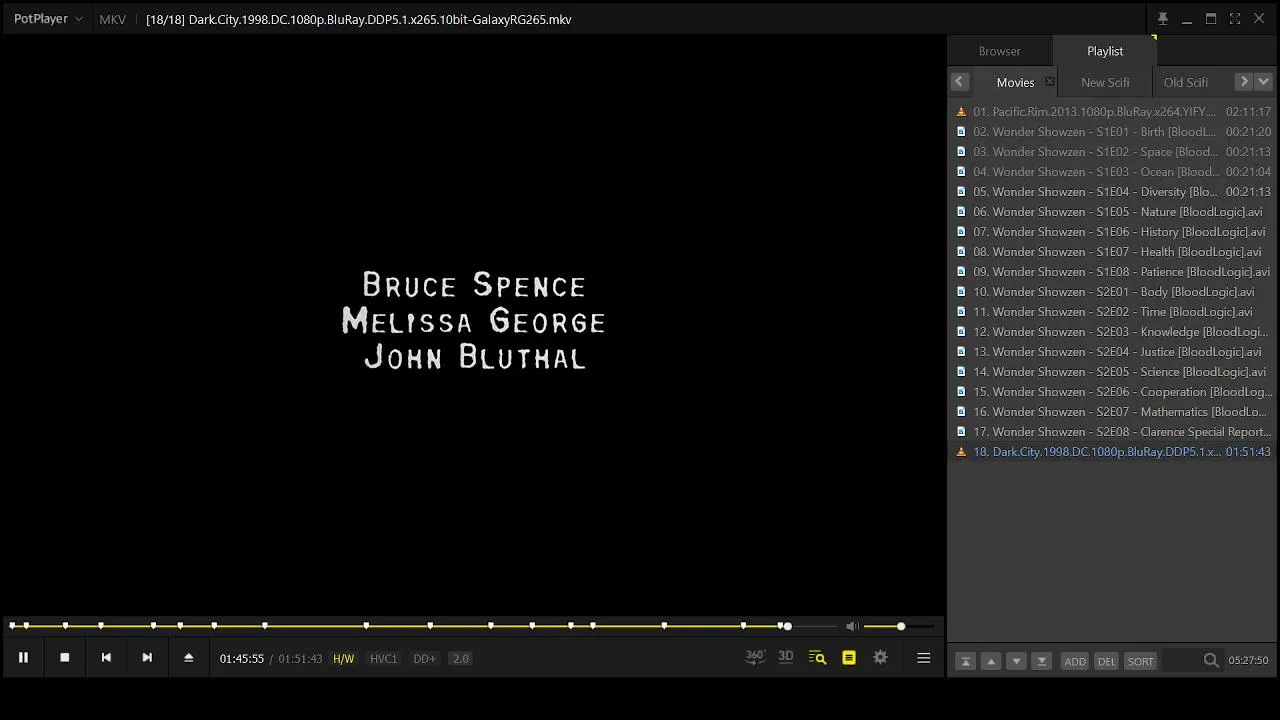Image resolution: width=1280 pixels, height=720 pixels.
Task: Click the elapsed time 01:45:55
Action: [x=242, y=659]
